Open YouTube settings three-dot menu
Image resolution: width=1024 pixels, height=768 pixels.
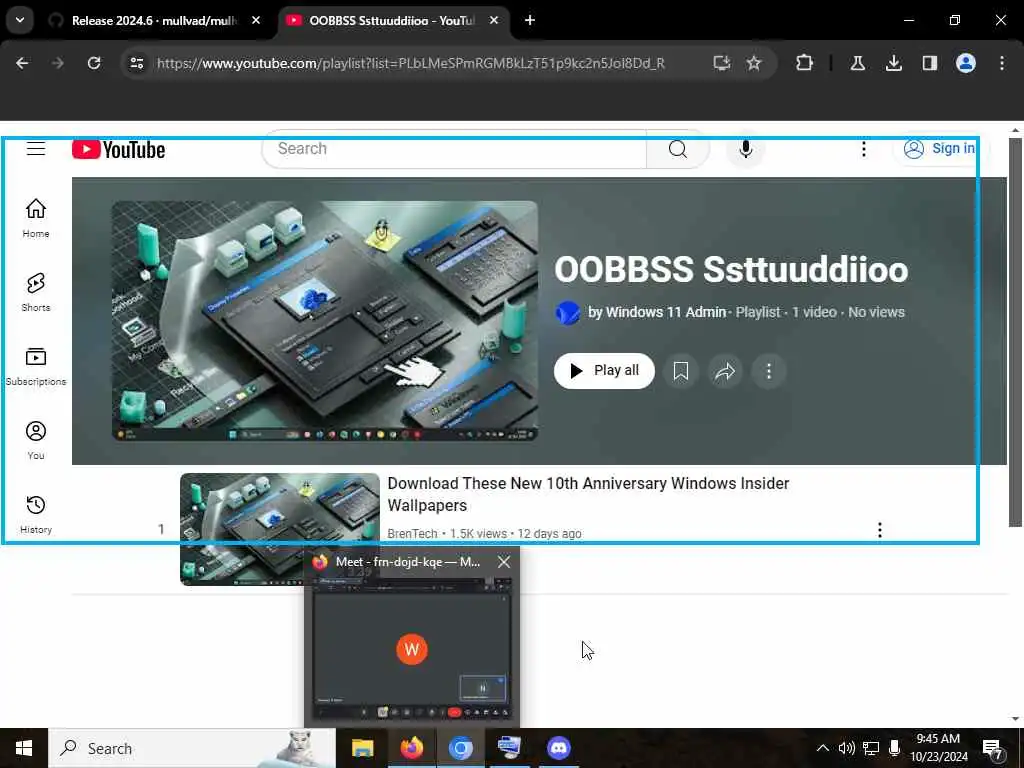pos(863,150)
